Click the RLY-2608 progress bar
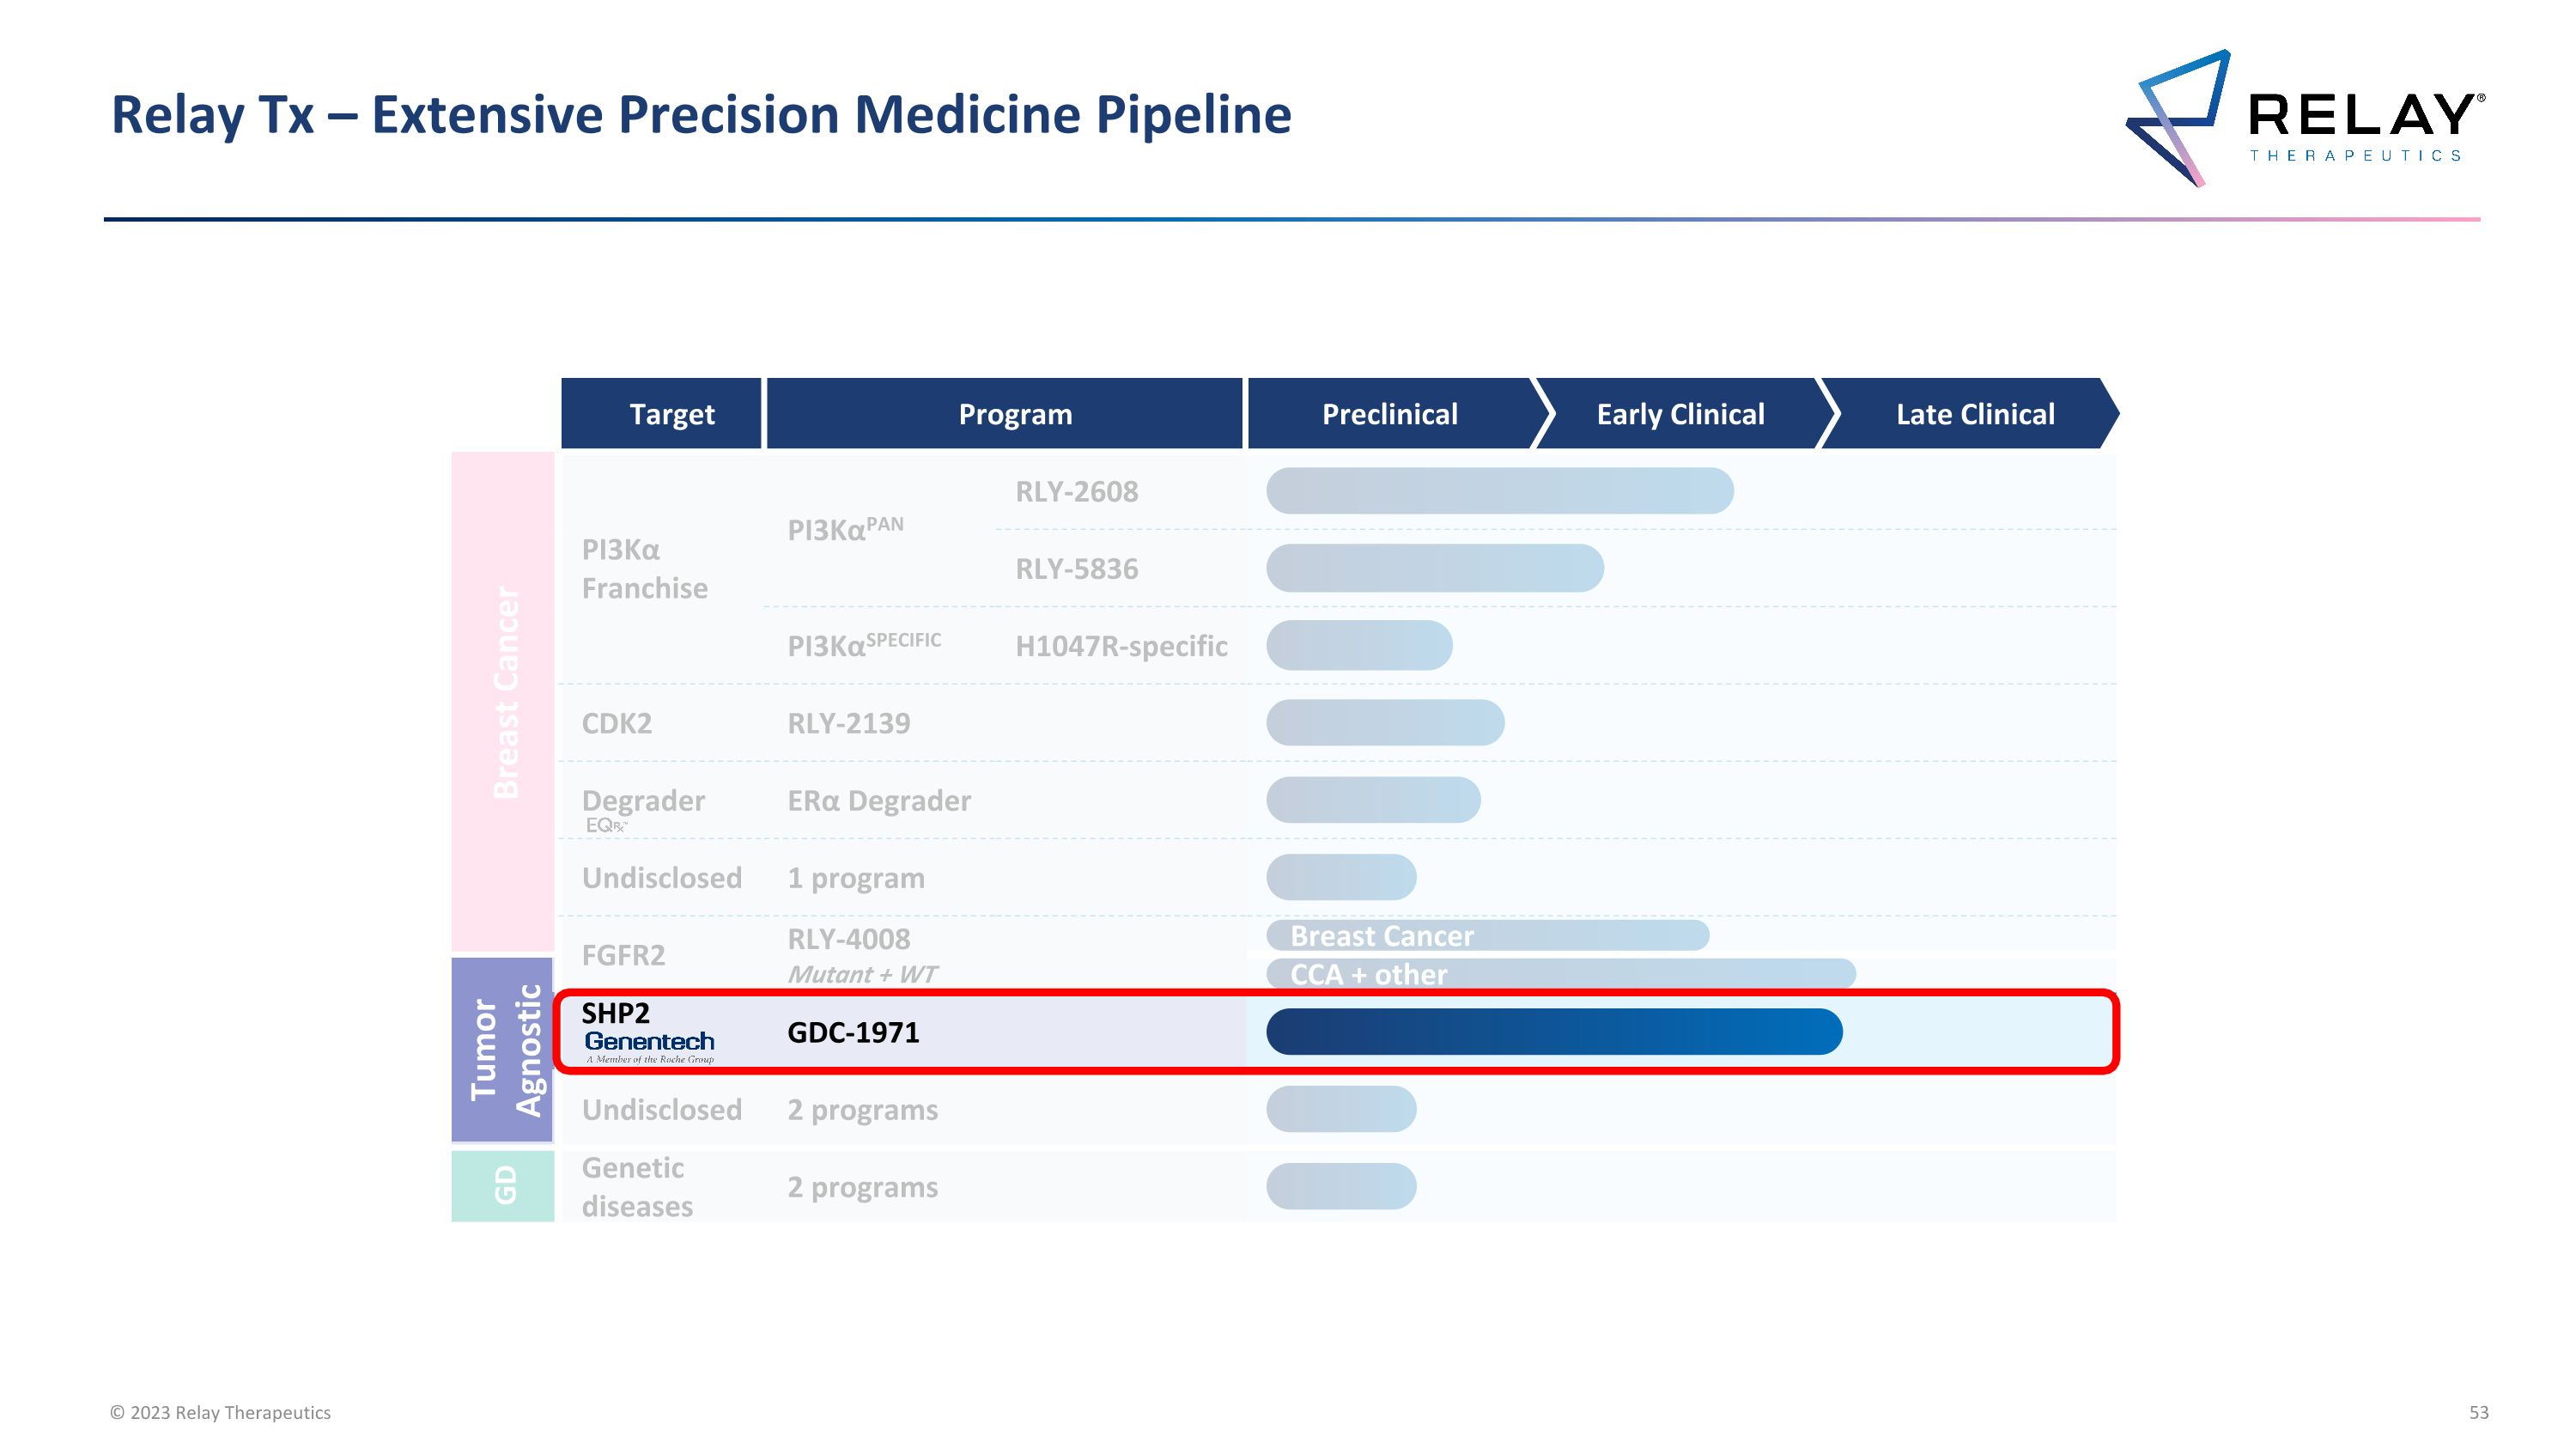 pos(1499,491)
